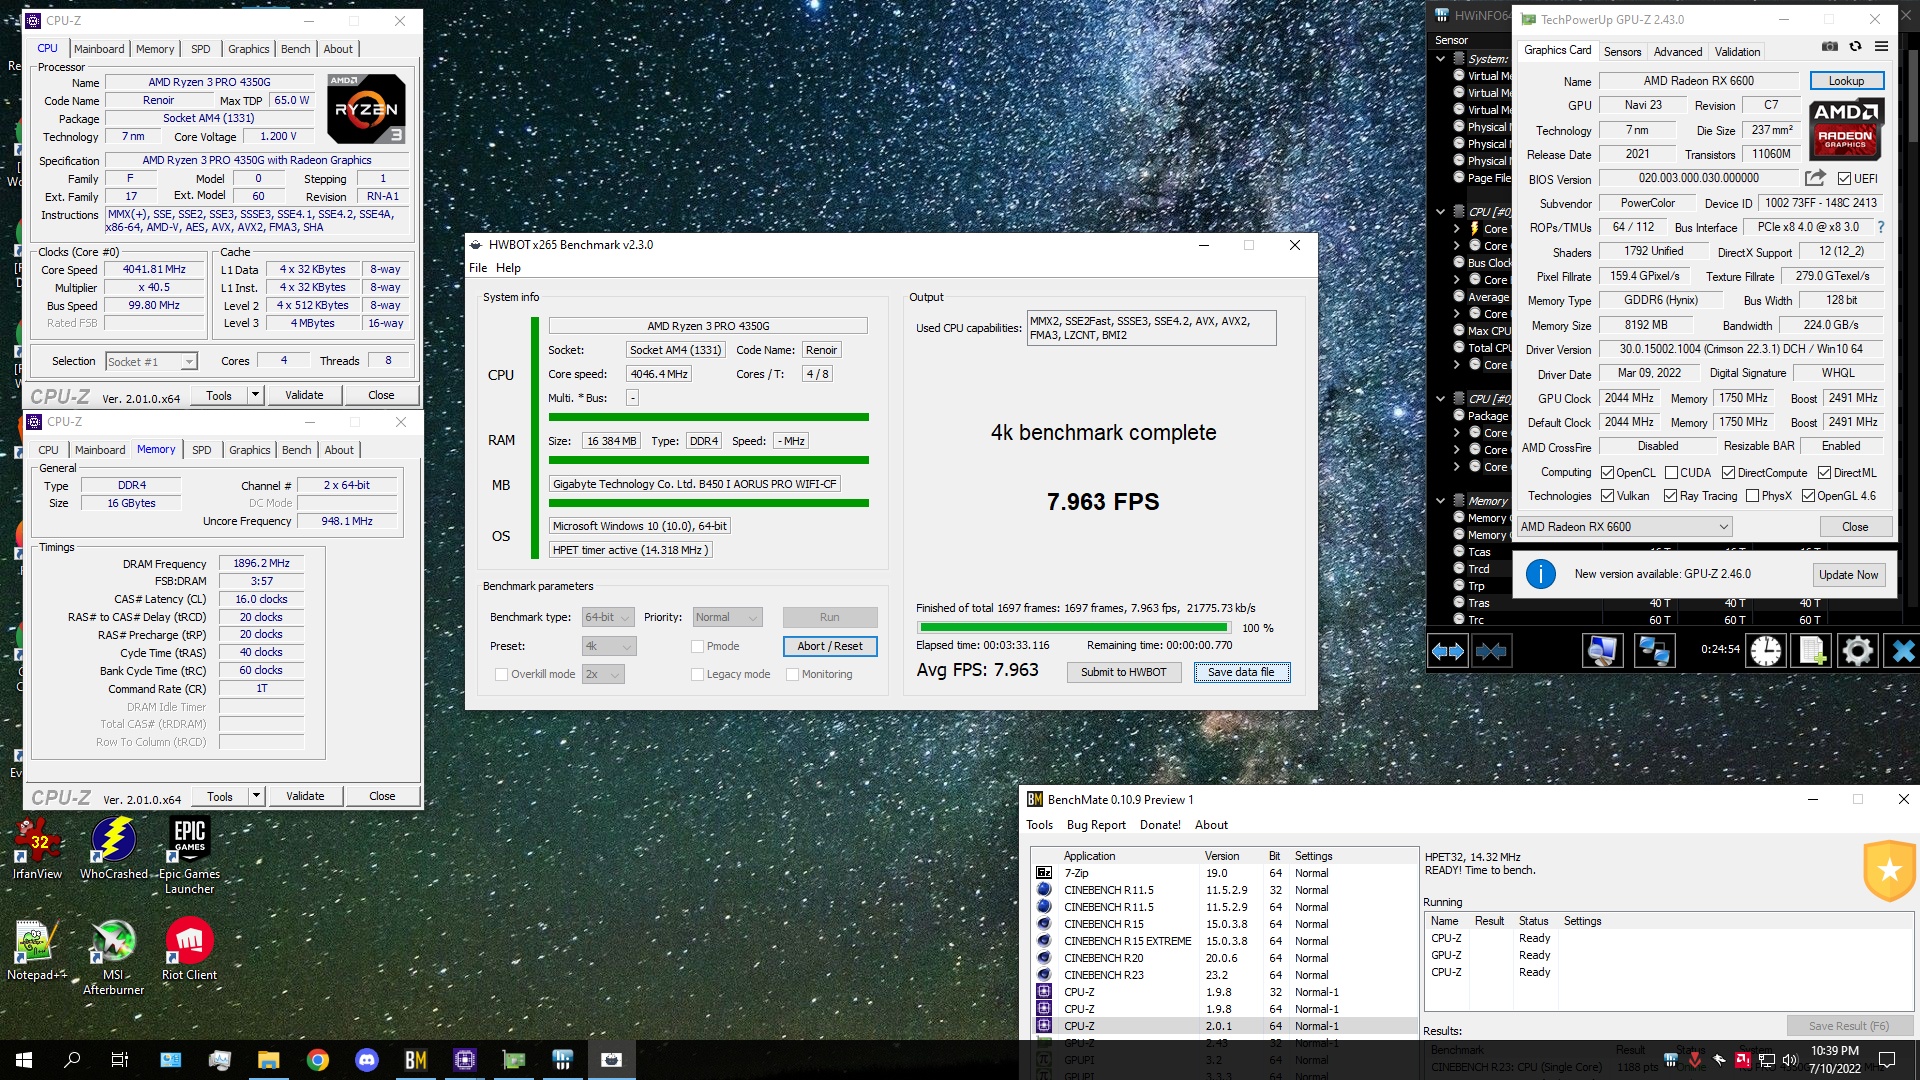The image size is (1920, 1080).
Task: Open the Windows Start menu
Action: (x=24, y=1060)
